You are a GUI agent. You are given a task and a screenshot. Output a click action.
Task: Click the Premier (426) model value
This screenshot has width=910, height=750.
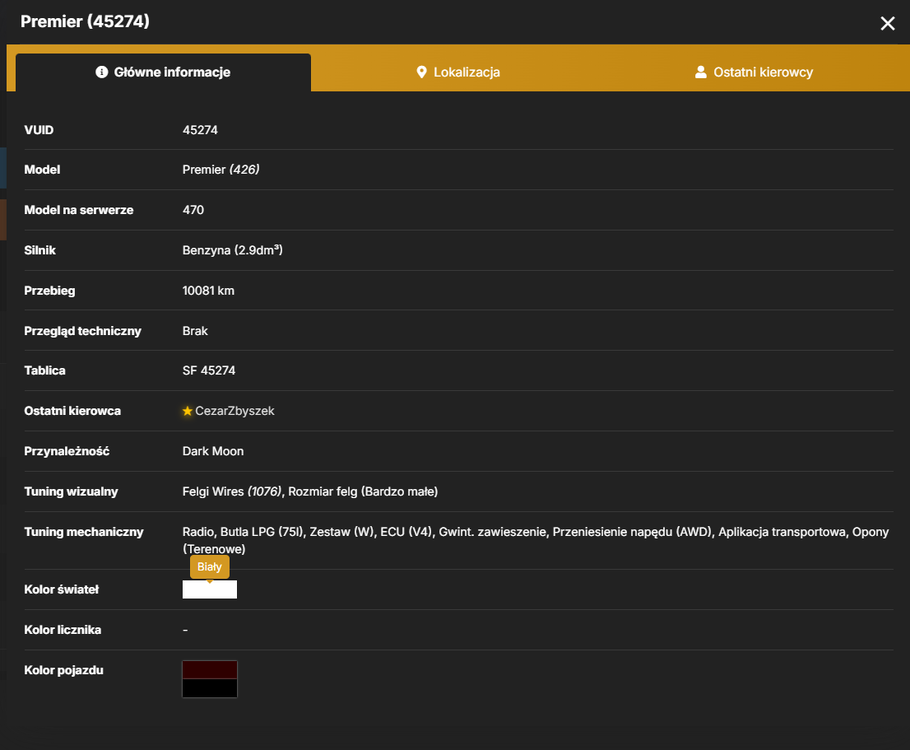(221, 170)
